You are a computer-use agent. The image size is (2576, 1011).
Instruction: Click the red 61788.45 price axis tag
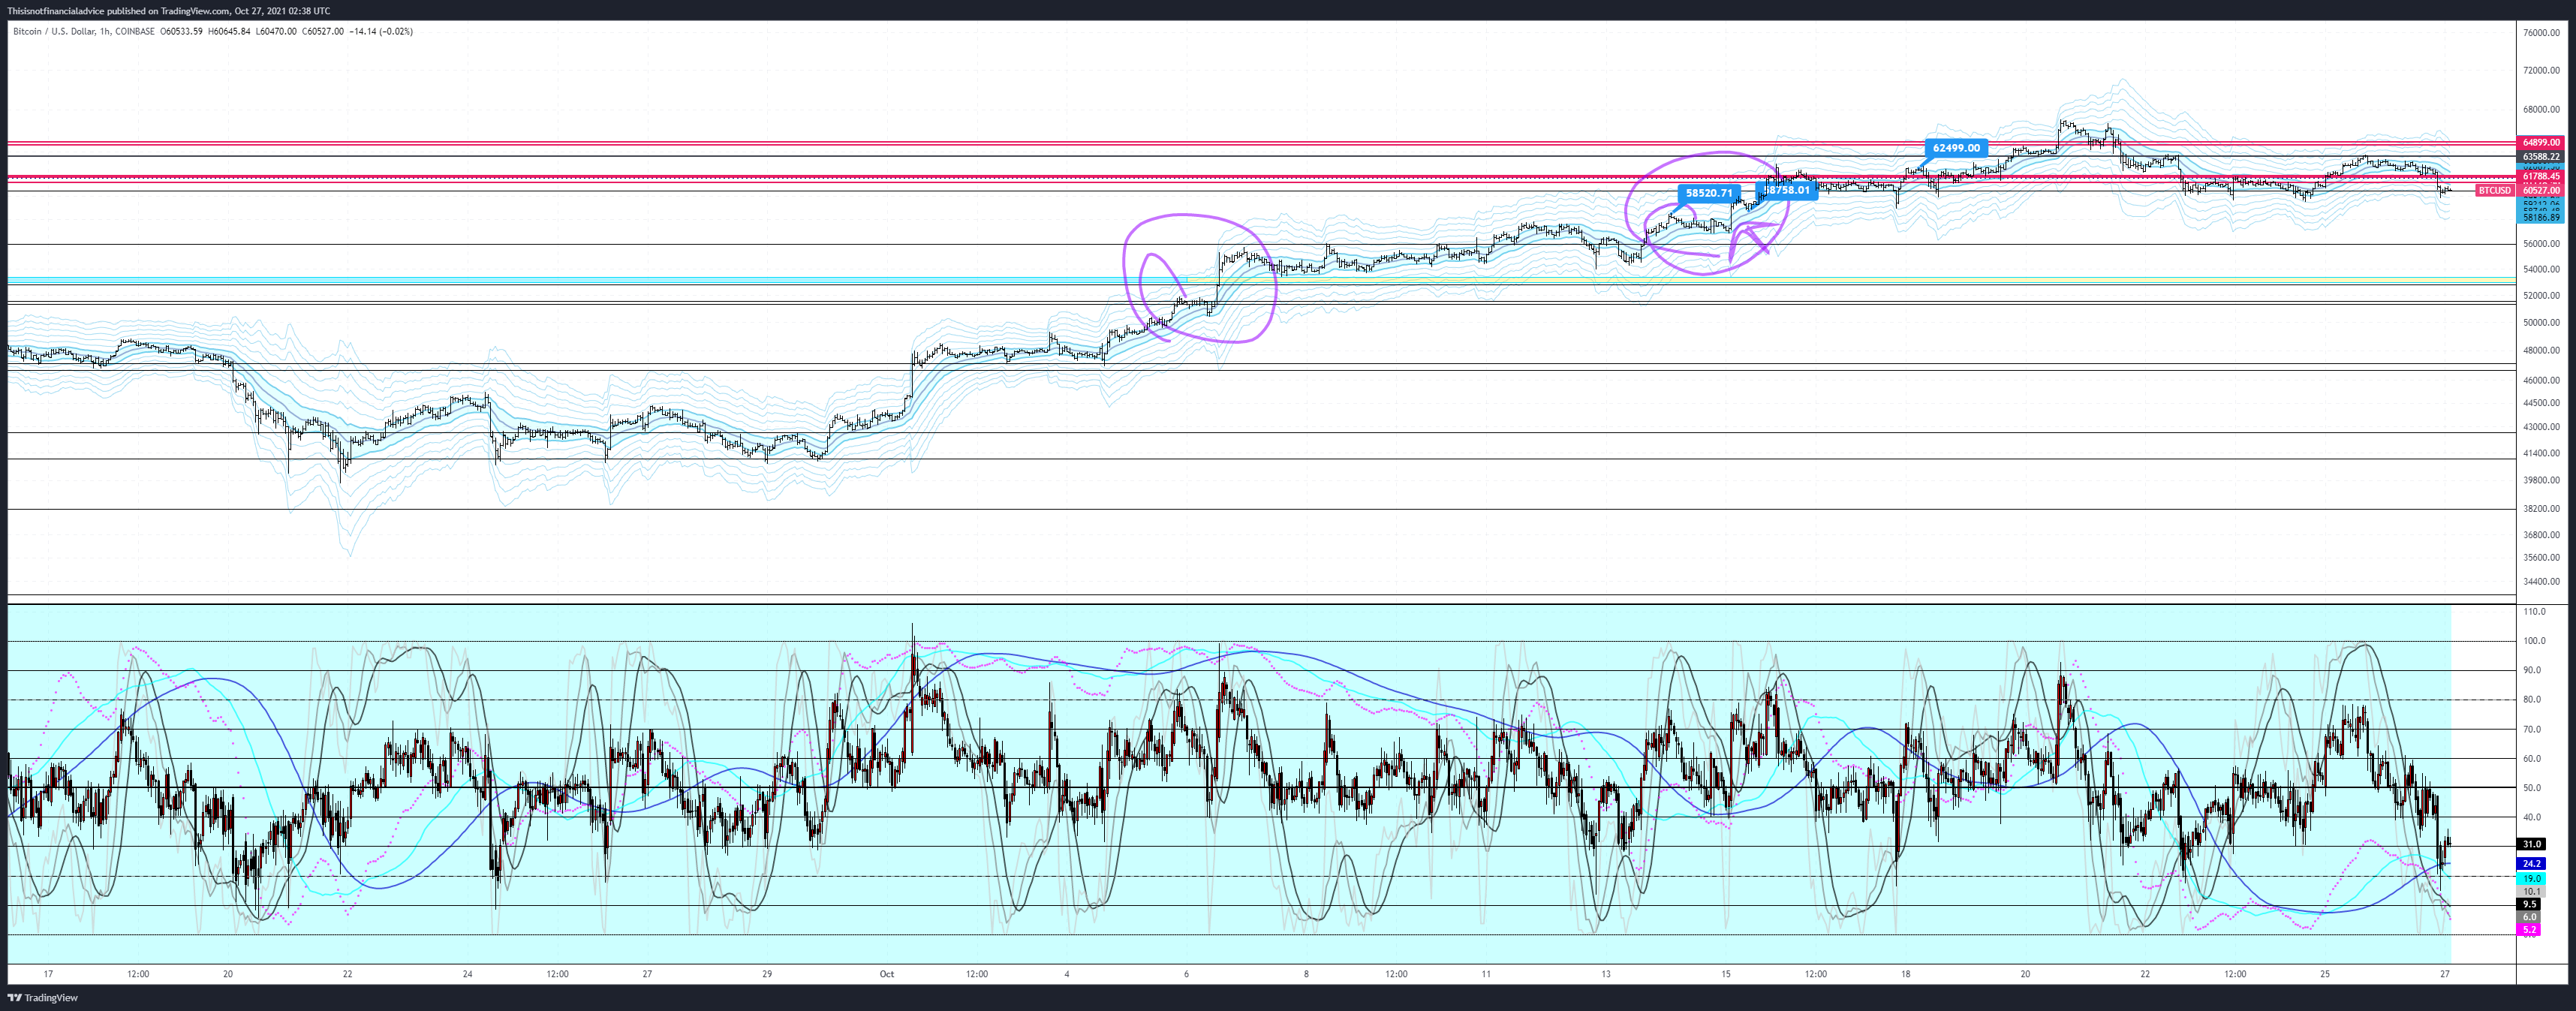[x=2541, y=177]
